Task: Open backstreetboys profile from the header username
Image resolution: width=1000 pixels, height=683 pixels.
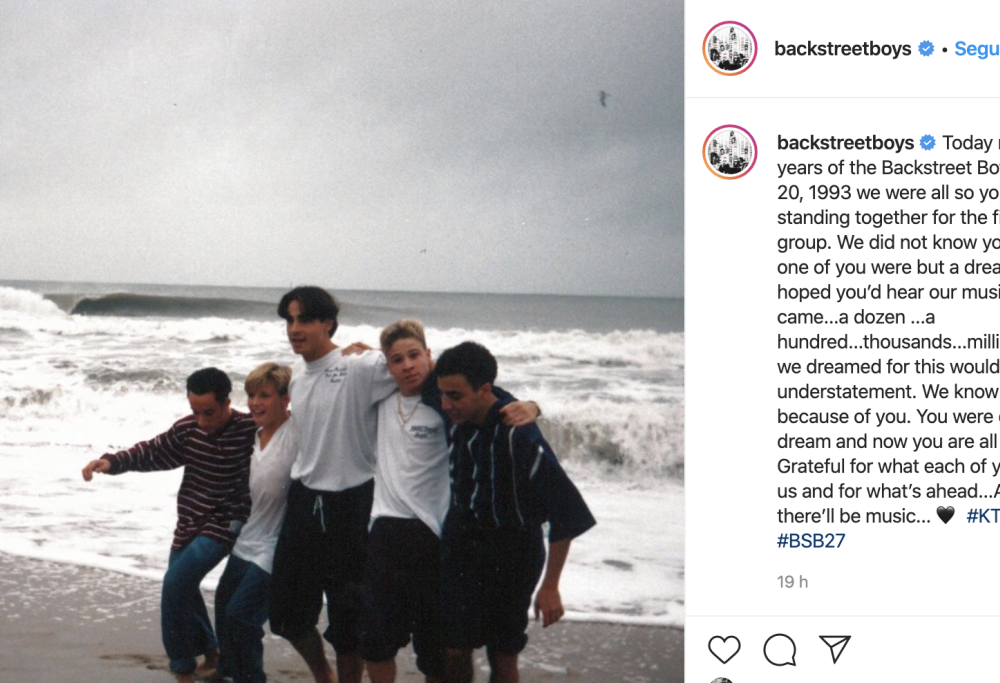Action: coord(843,49)
